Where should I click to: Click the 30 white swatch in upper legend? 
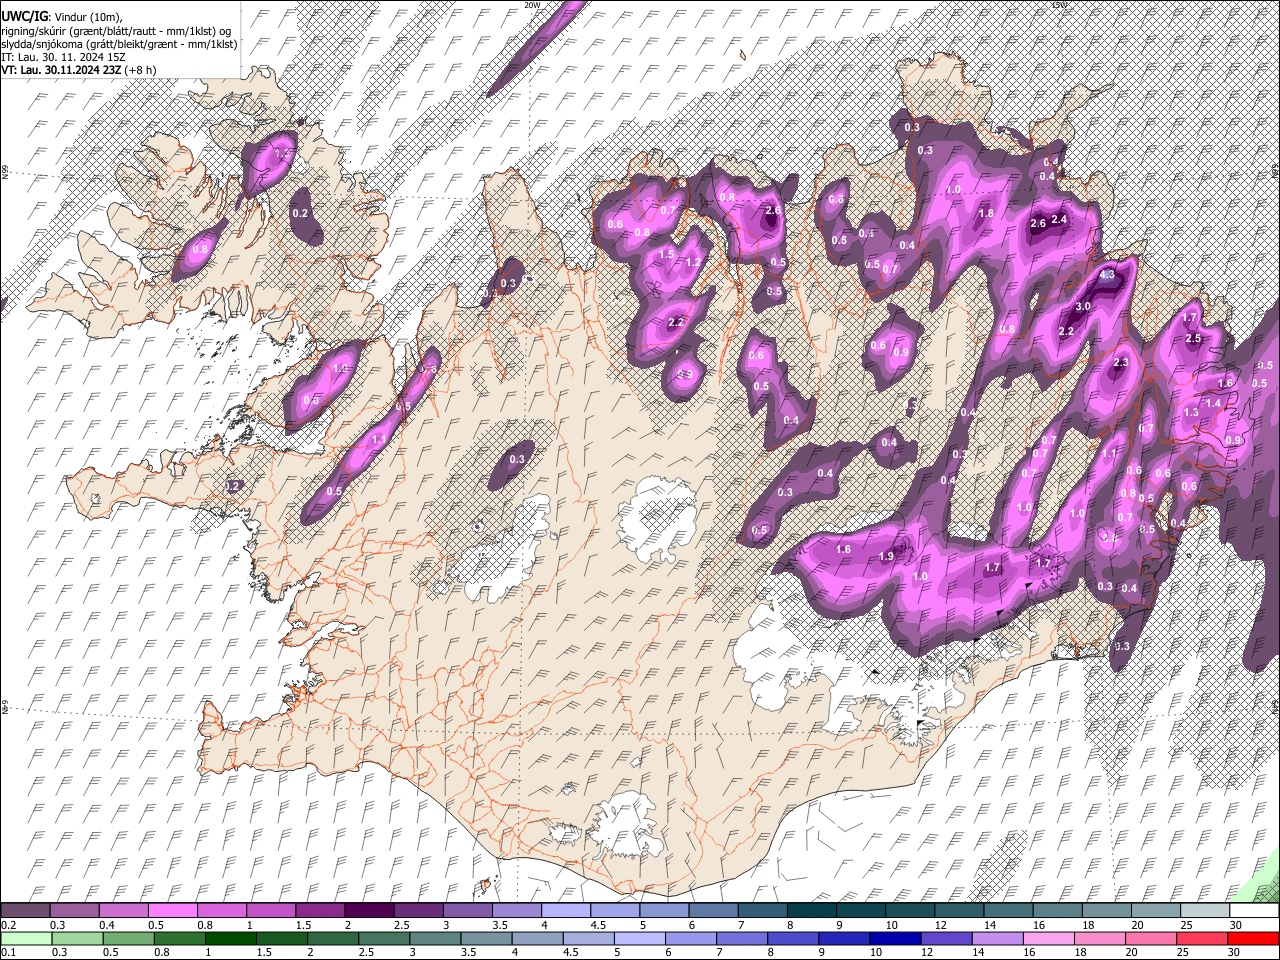[x=1254, y=911]
